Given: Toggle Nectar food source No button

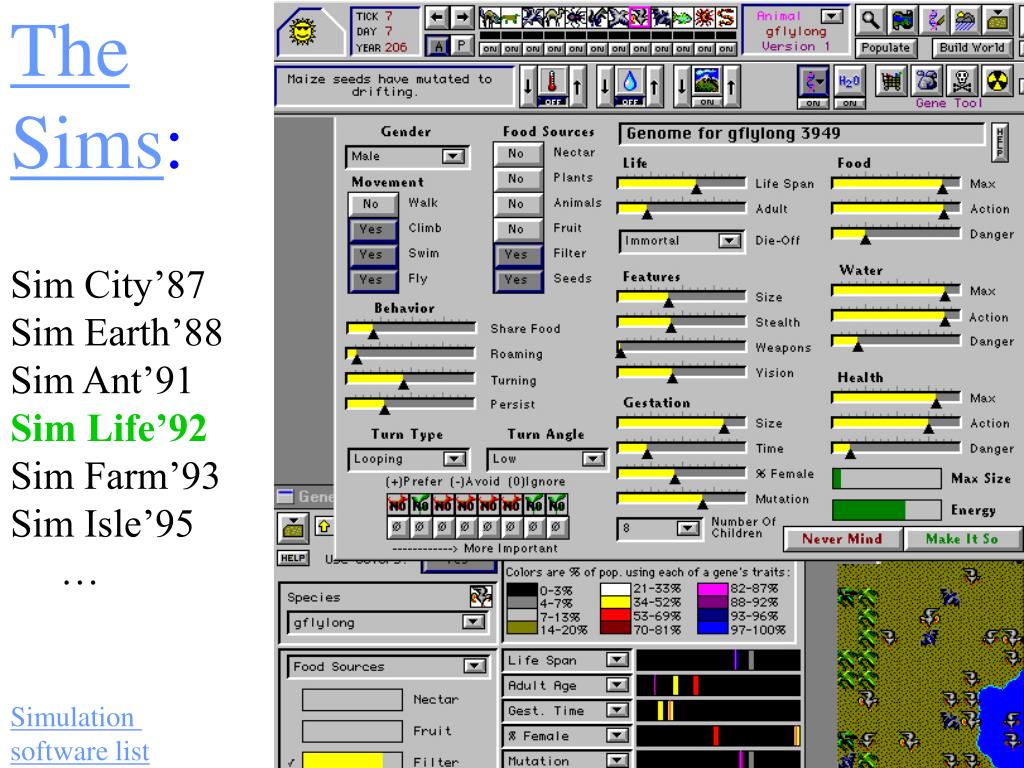Looking at the screenshot, I should [517, 153].
